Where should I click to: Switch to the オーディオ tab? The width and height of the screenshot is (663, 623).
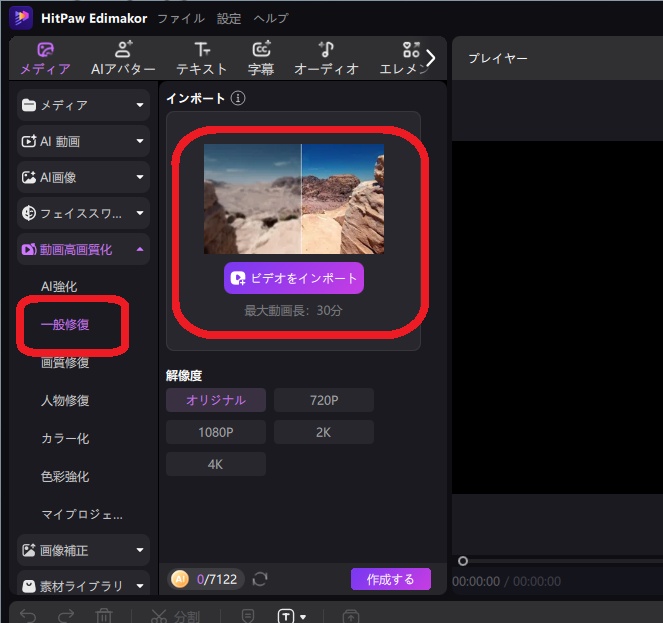click(326, 59)
